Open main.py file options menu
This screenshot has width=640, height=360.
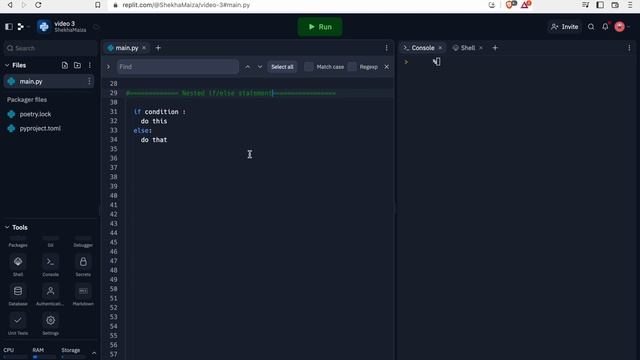click(x=89, y=81)
